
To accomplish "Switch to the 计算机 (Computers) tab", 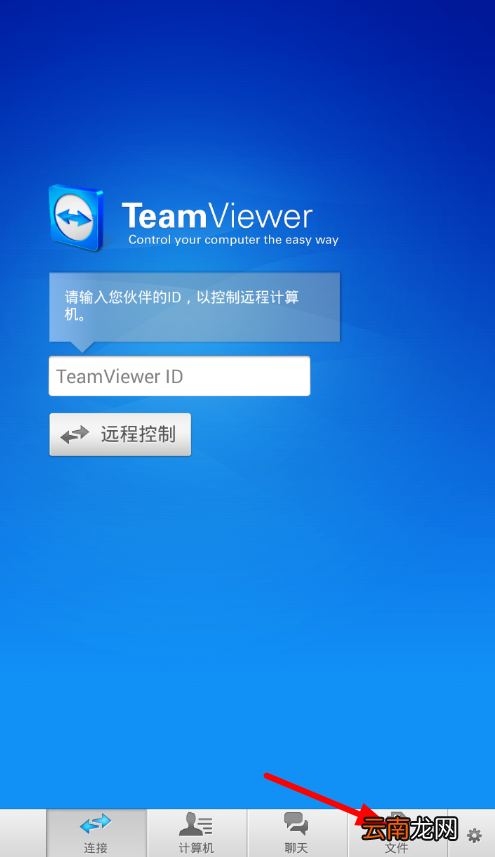I will [197, 833].
